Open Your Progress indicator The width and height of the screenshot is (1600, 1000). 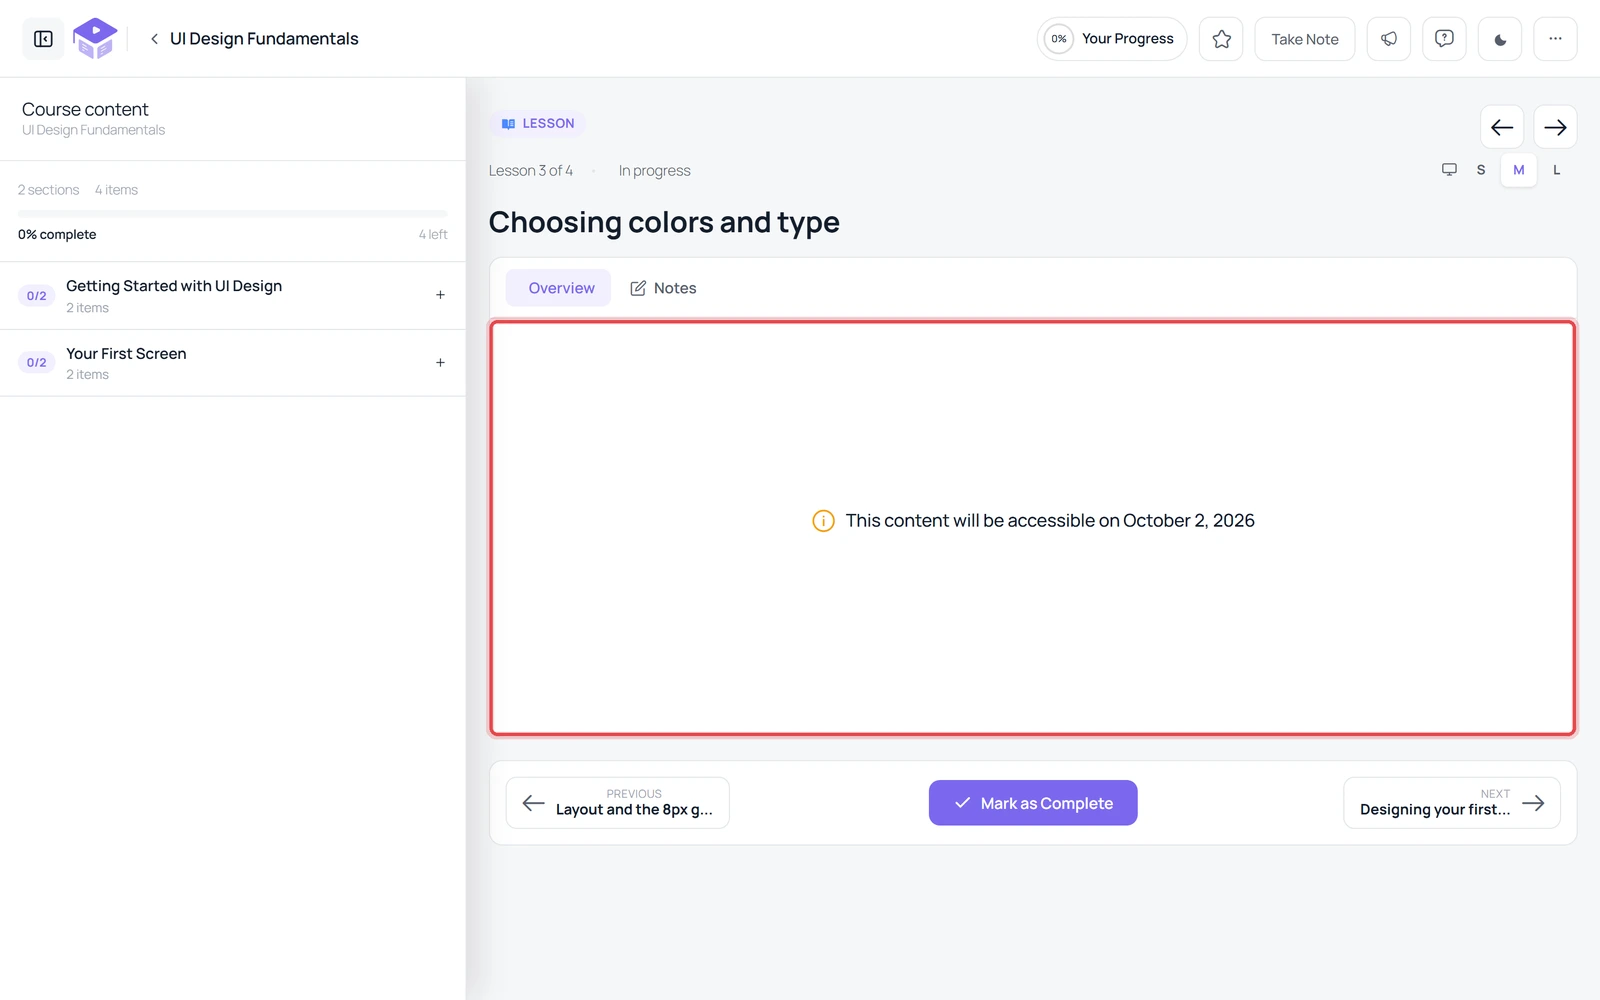[x=1111, y=39]
